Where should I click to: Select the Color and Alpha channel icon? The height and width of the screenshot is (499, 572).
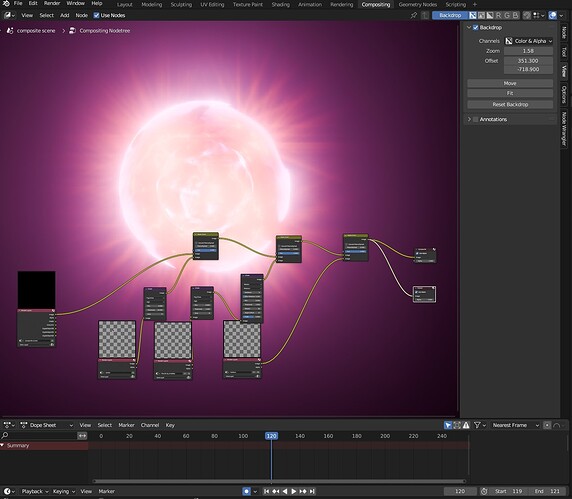click(x=473, y=15)
